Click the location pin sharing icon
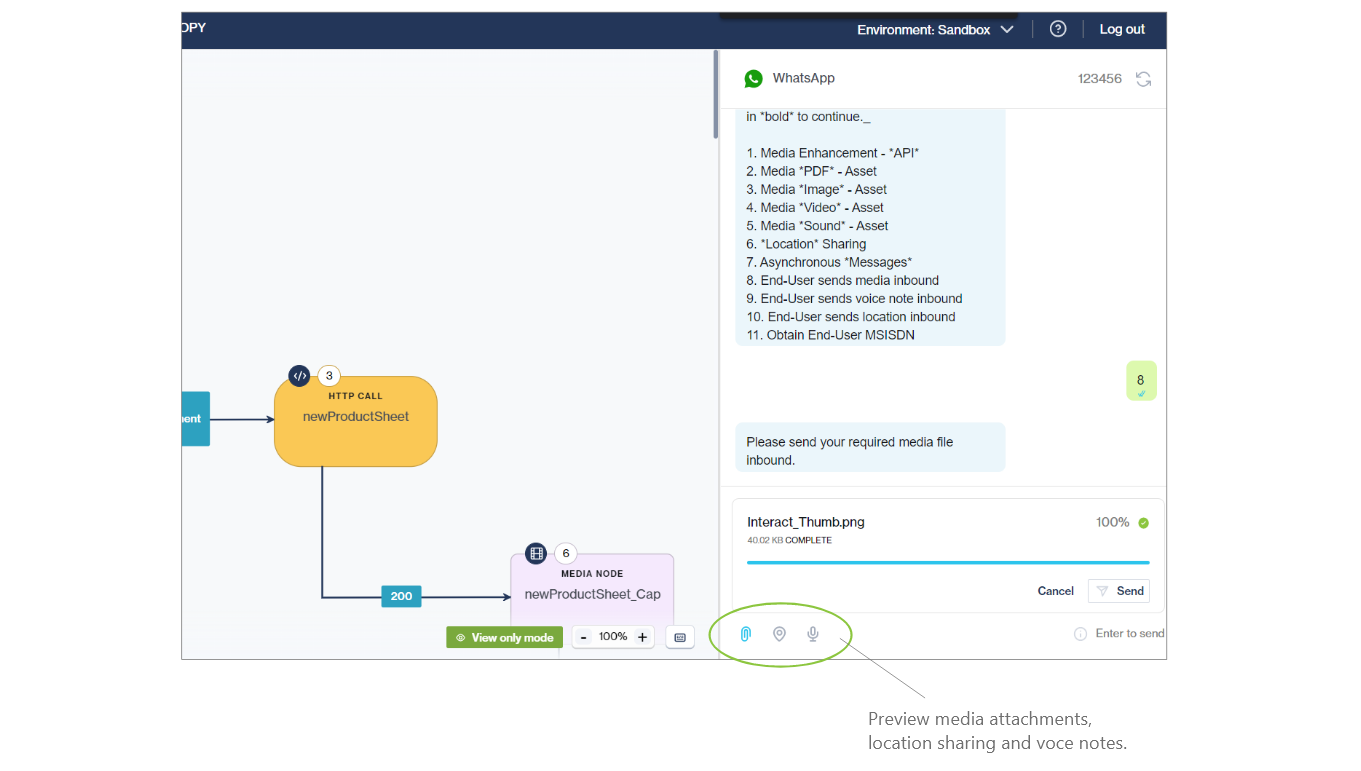Screen dimensions: 1361x771 [x=779, y=634]
